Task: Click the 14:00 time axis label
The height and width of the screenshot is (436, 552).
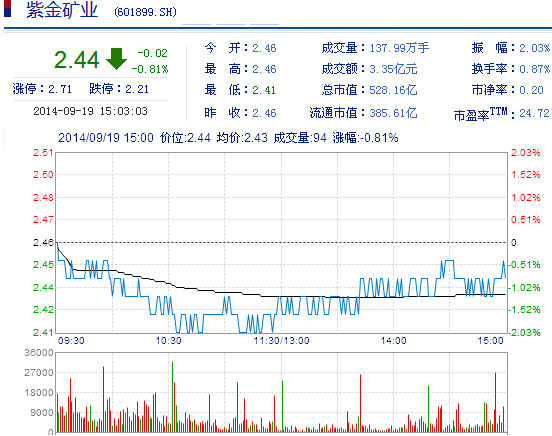Action: click(x=394, y=341)
